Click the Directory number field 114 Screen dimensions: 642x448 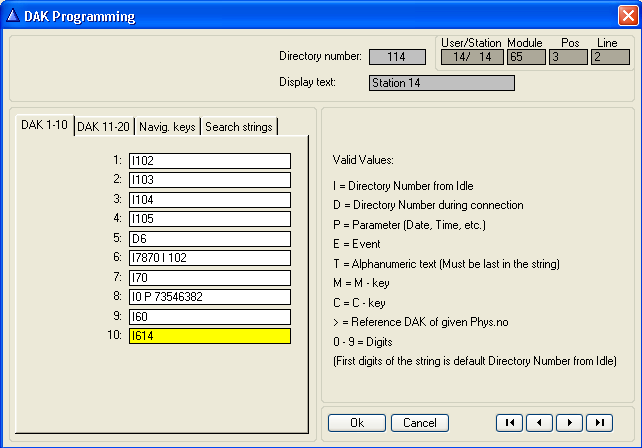[x=397, y=57]
